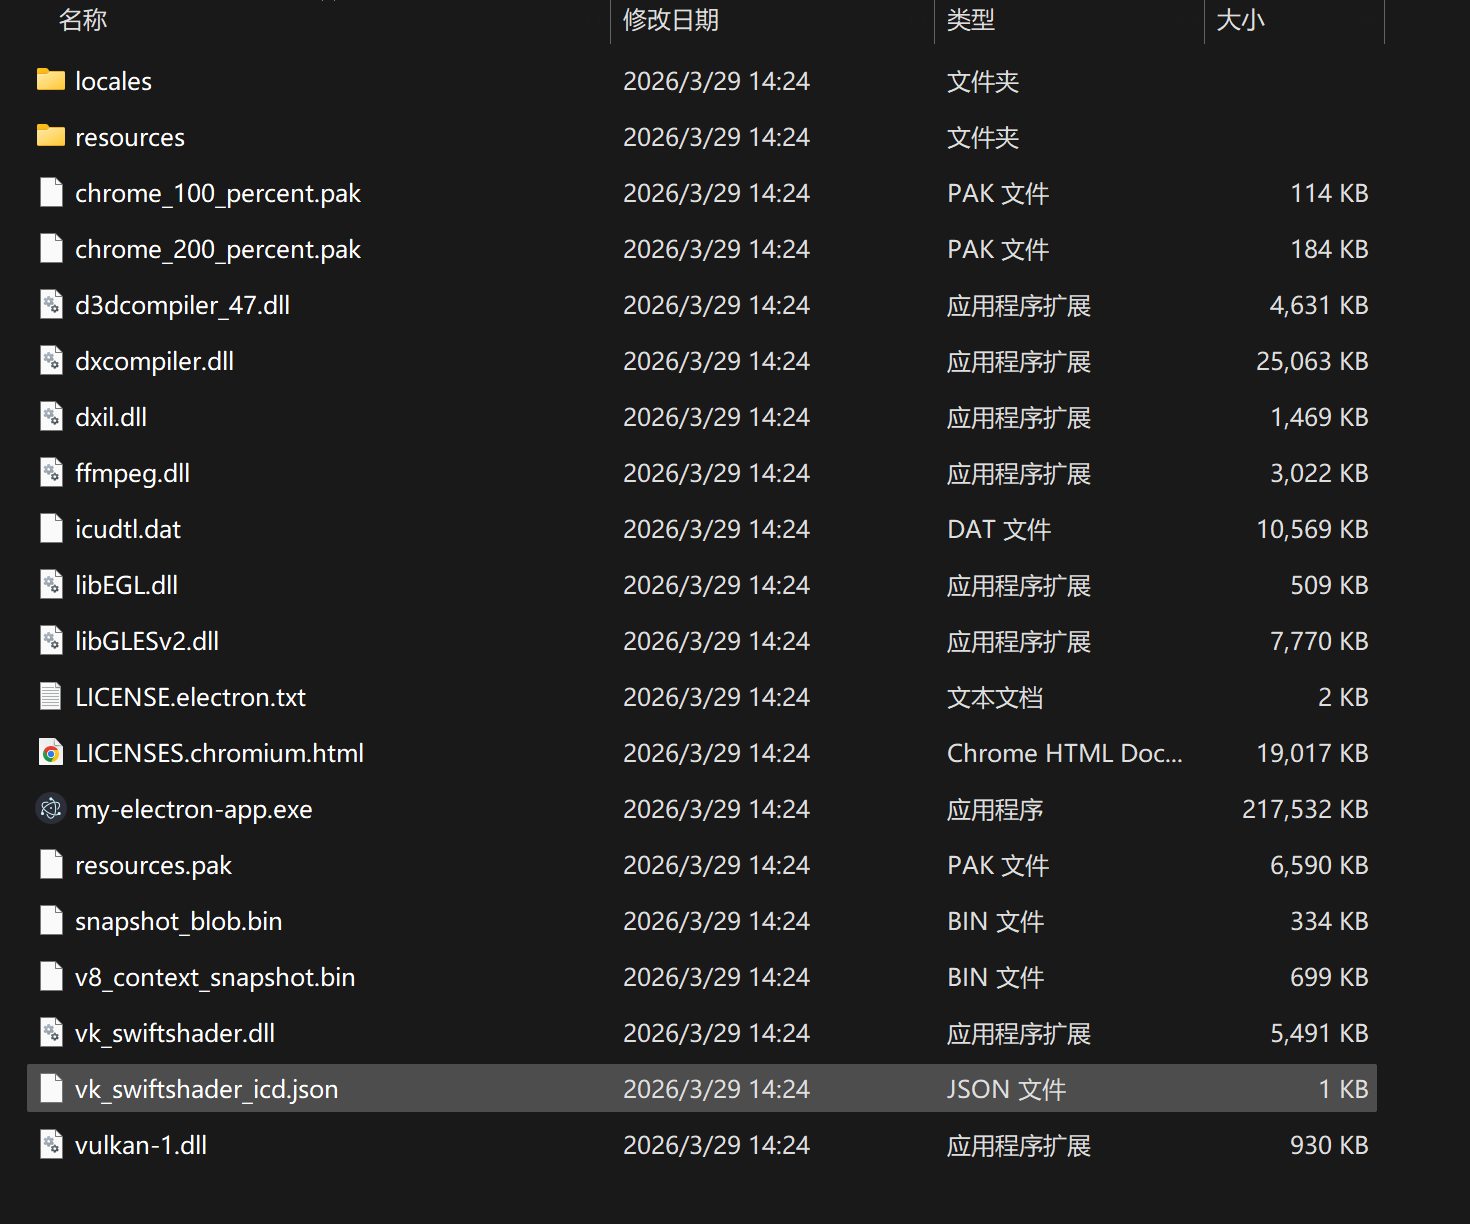This screenshot has width=1470, height=1224.
Task: Click the icudtl.dat file icon
Action: coord(51,528)
